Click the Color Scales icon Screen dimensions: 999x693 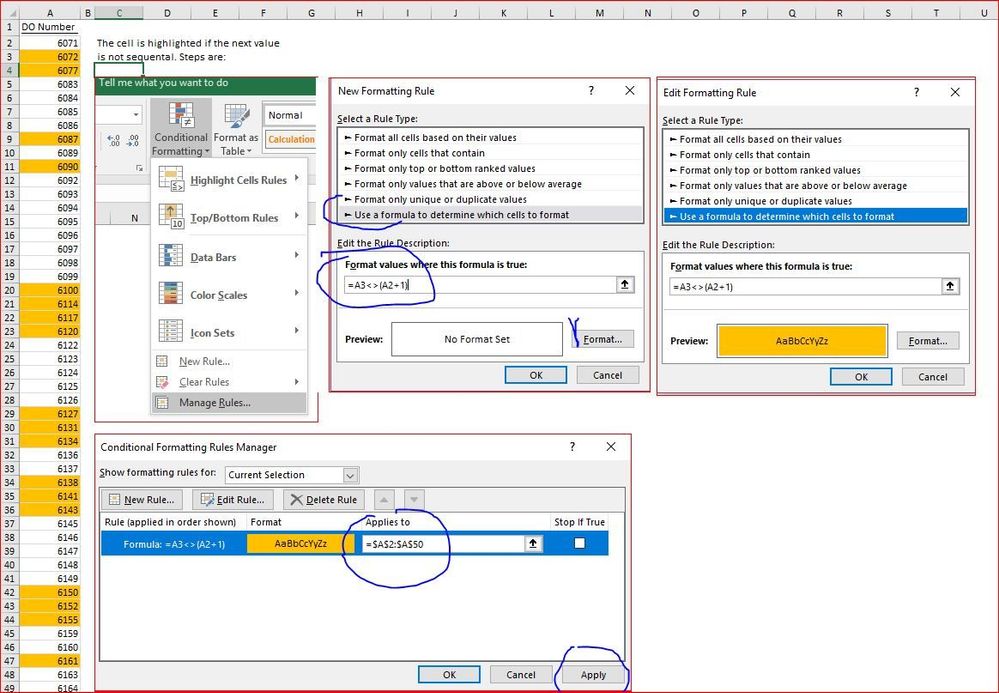click(171, 294)
